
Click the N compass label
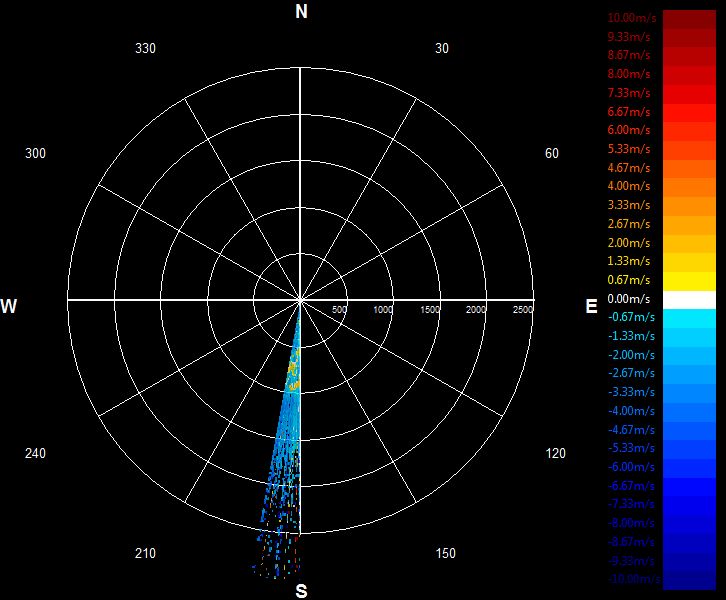coord(301,12)
